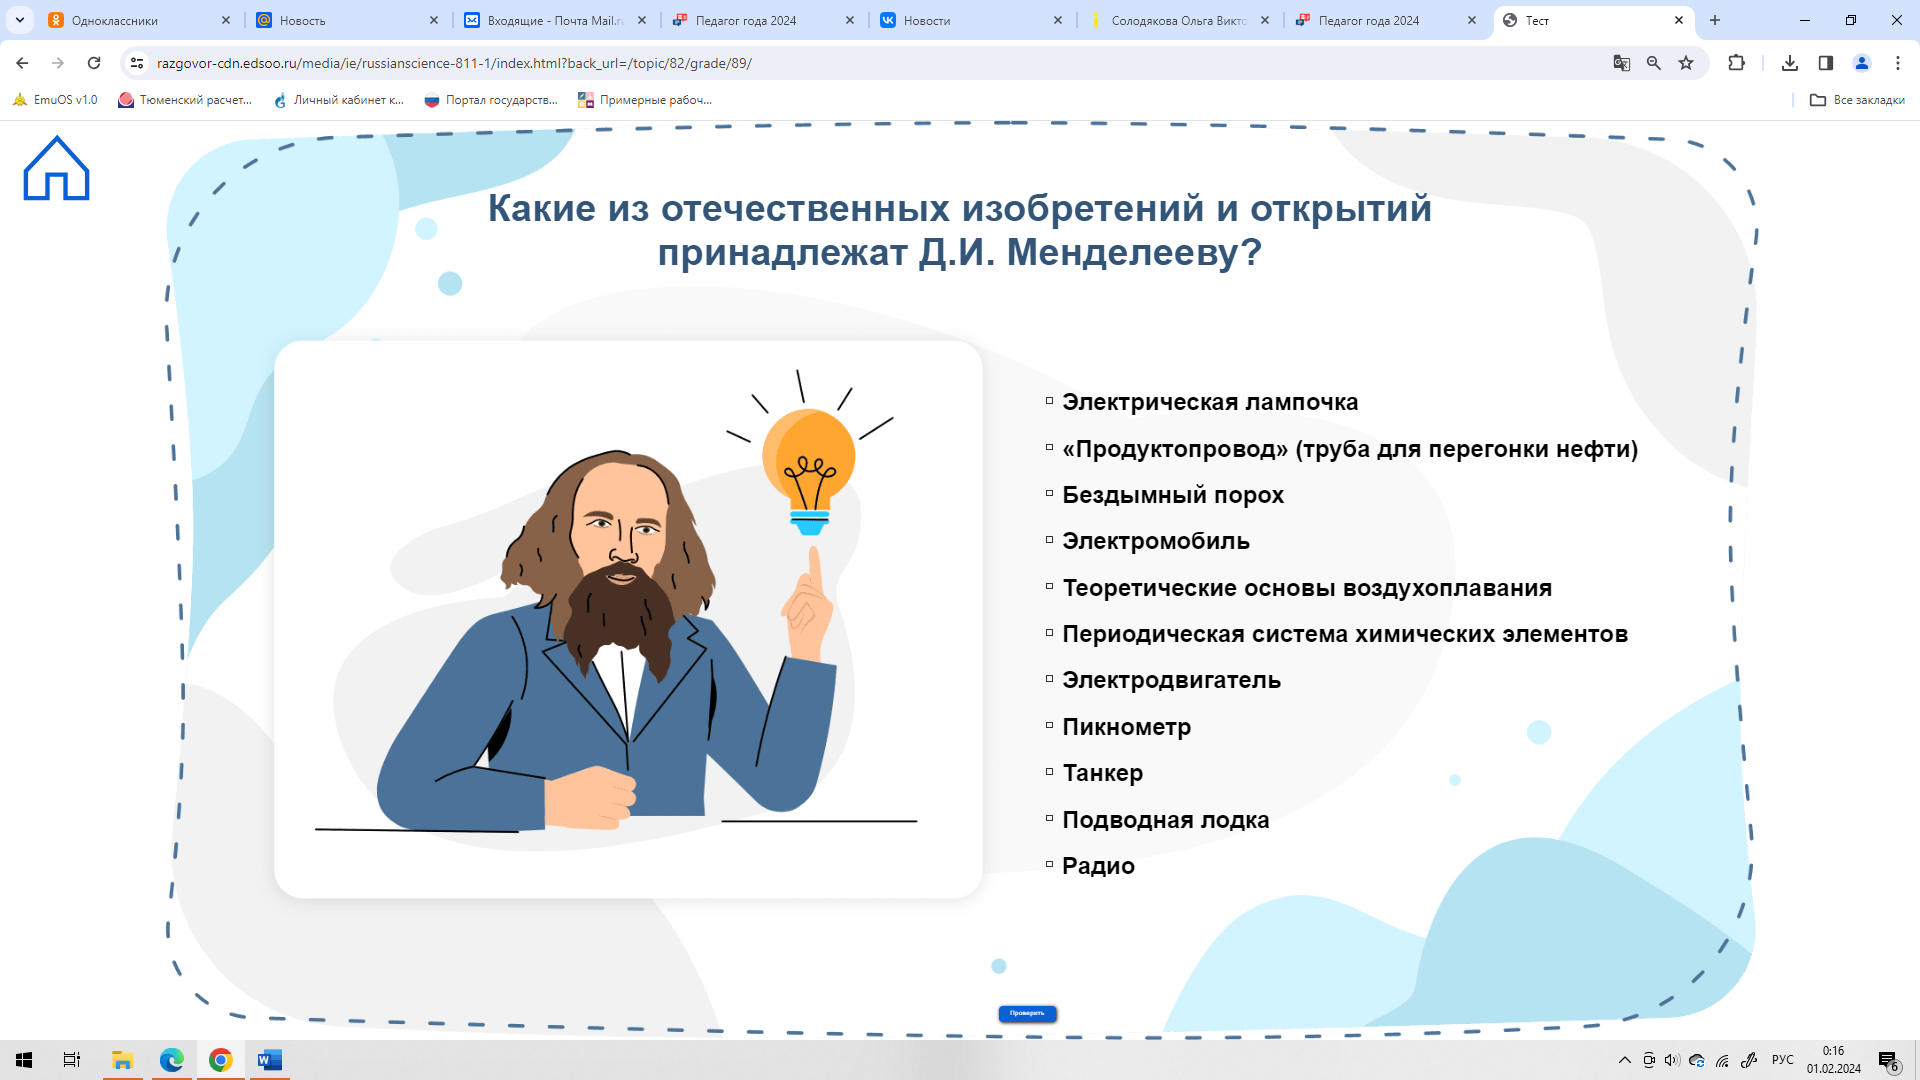This screenshot has height=1080, width=1920.
Task: Switch the РУС input language
Action: [x=1782, y=1060]
